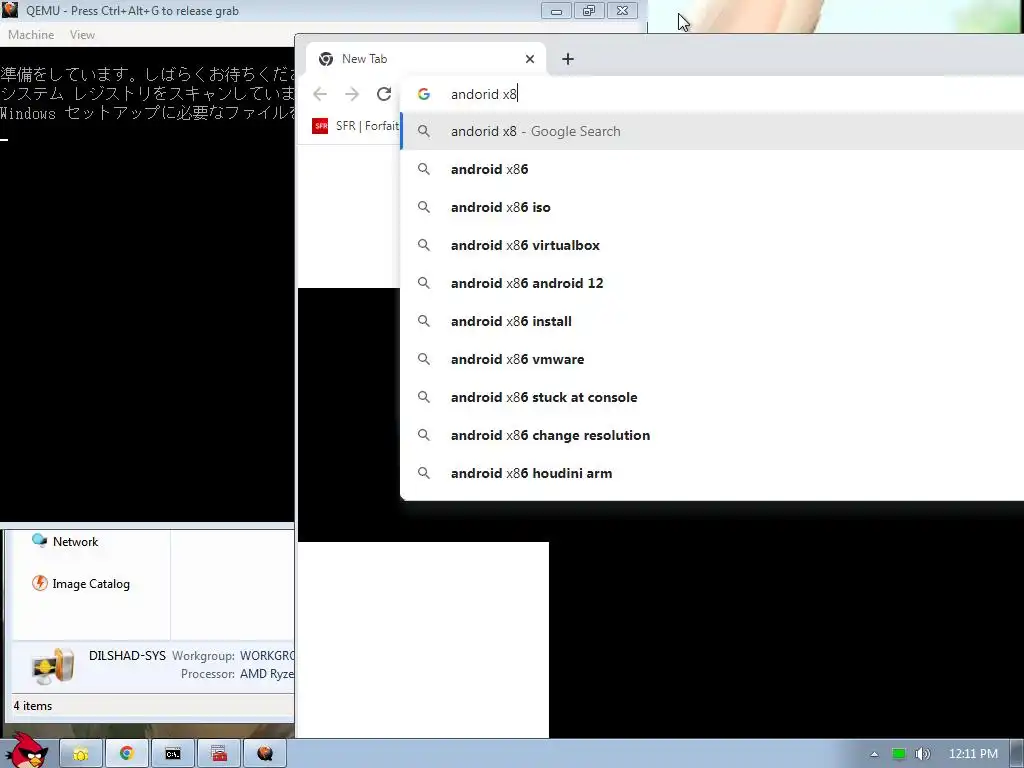The height and width of the screenshot is (768, 1024).
Task: Click Chrome's back arrow button
Action: click(x=320, y=94)
